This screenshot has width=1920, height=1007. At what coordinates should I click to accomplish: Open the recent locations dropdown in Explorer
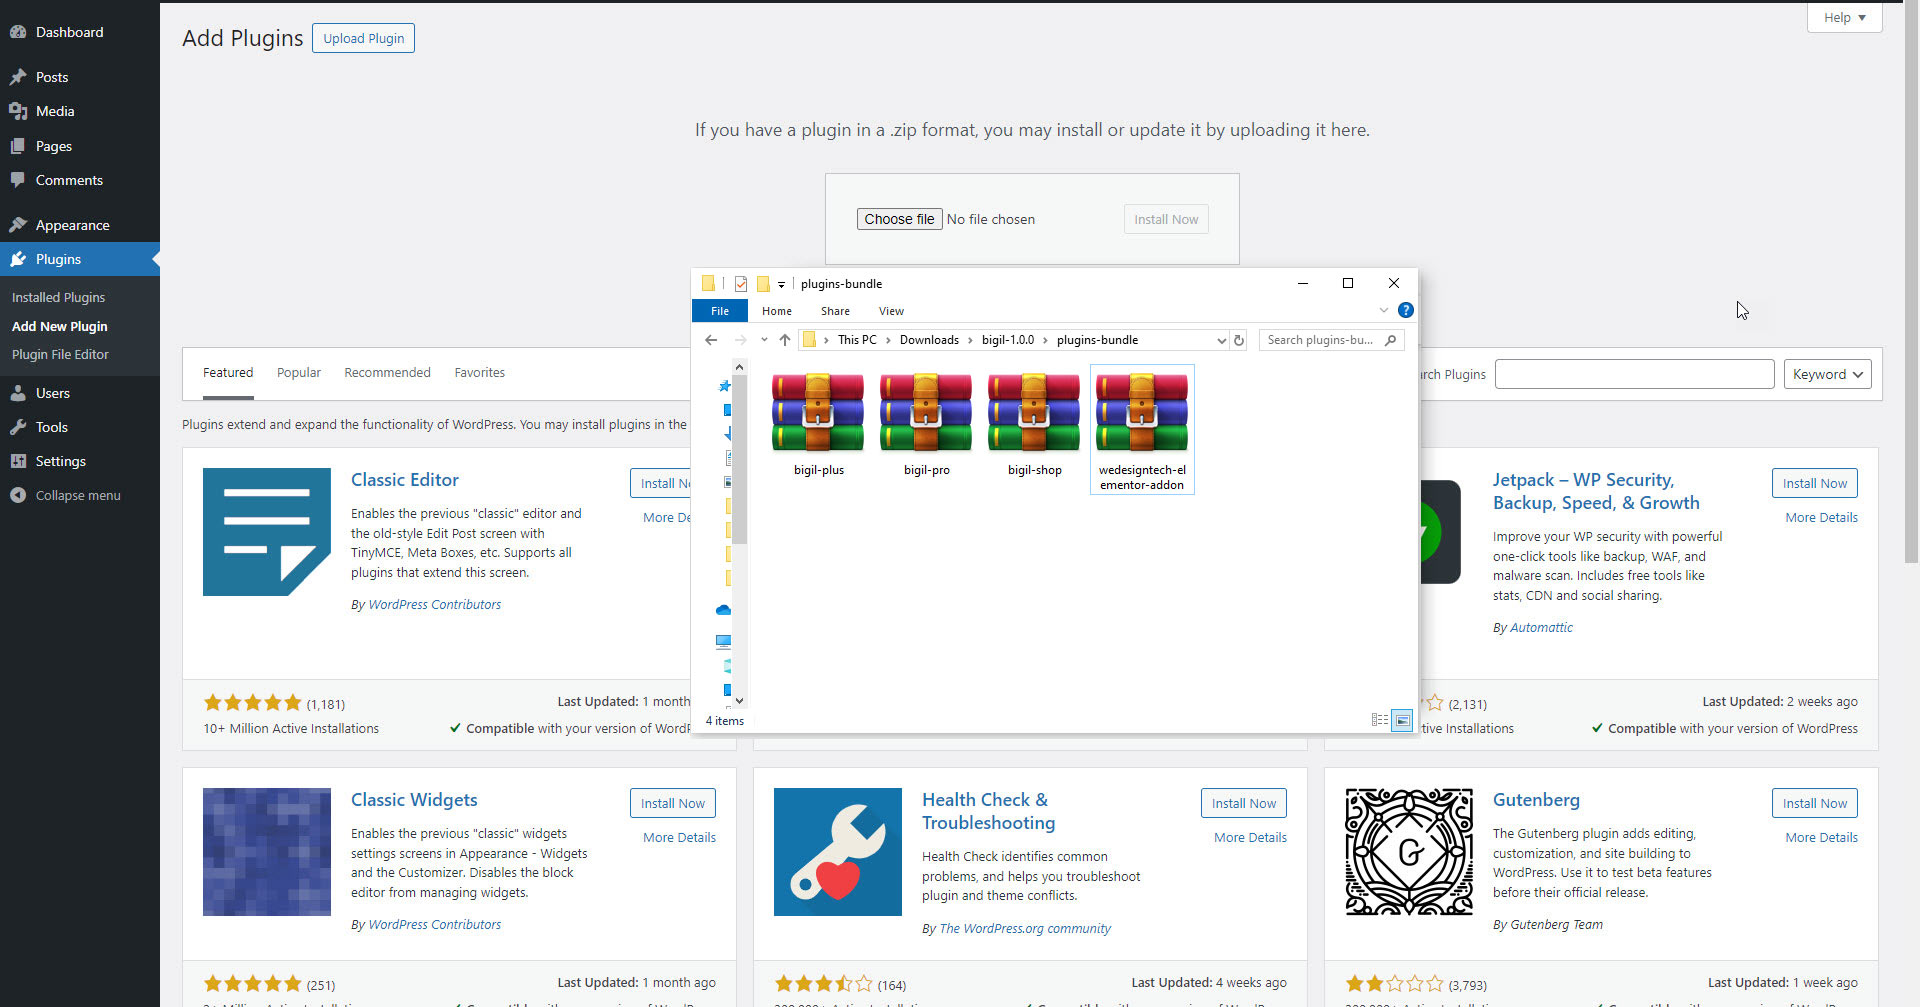764,340
